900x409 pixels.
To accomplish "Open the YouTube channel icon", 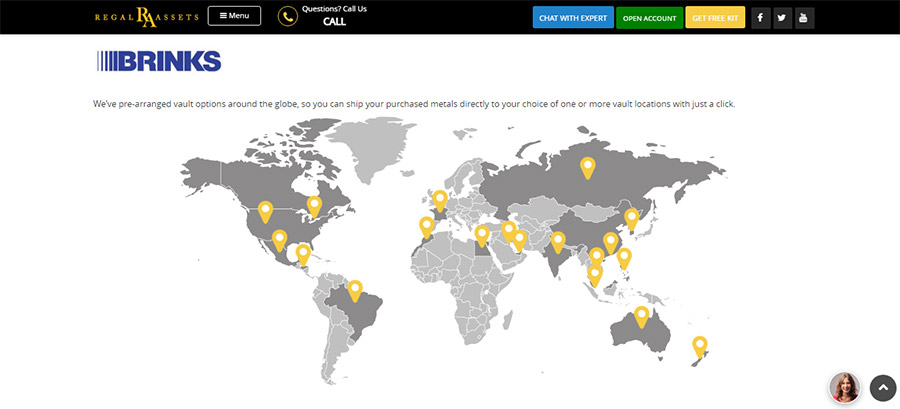I will pos(804,18).
